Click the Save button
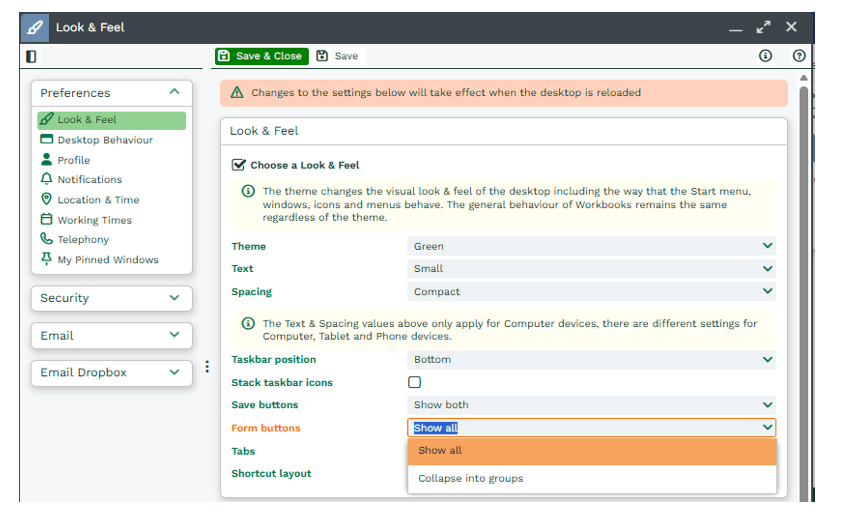The image size is (843, 514). tap(338, 56)
